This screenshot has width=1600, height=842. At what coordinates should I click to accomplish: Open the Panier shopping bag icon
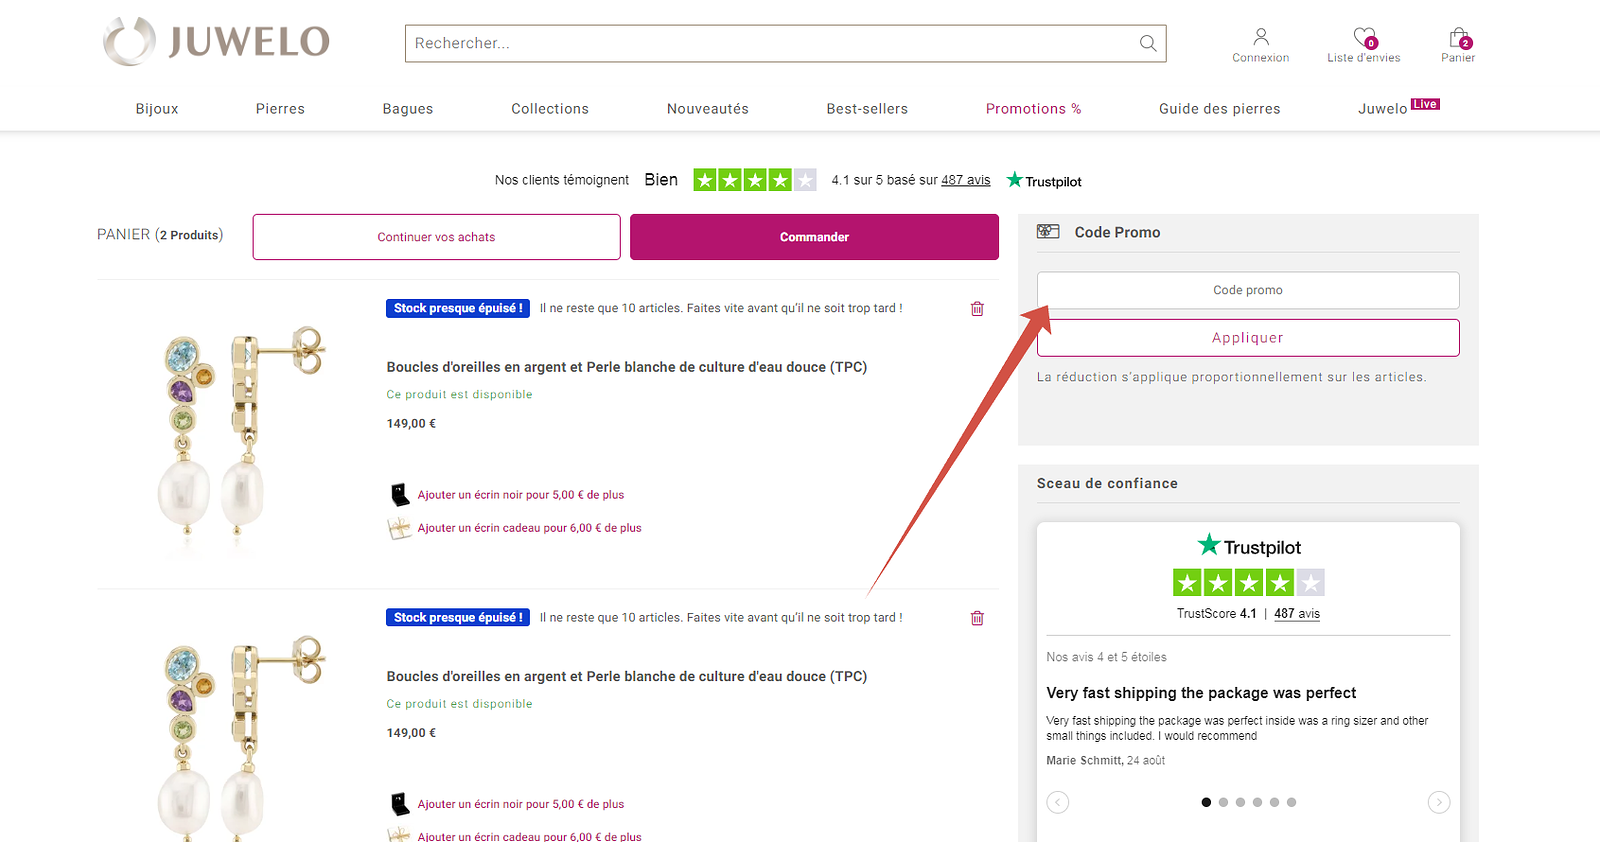coord(1459,38)
